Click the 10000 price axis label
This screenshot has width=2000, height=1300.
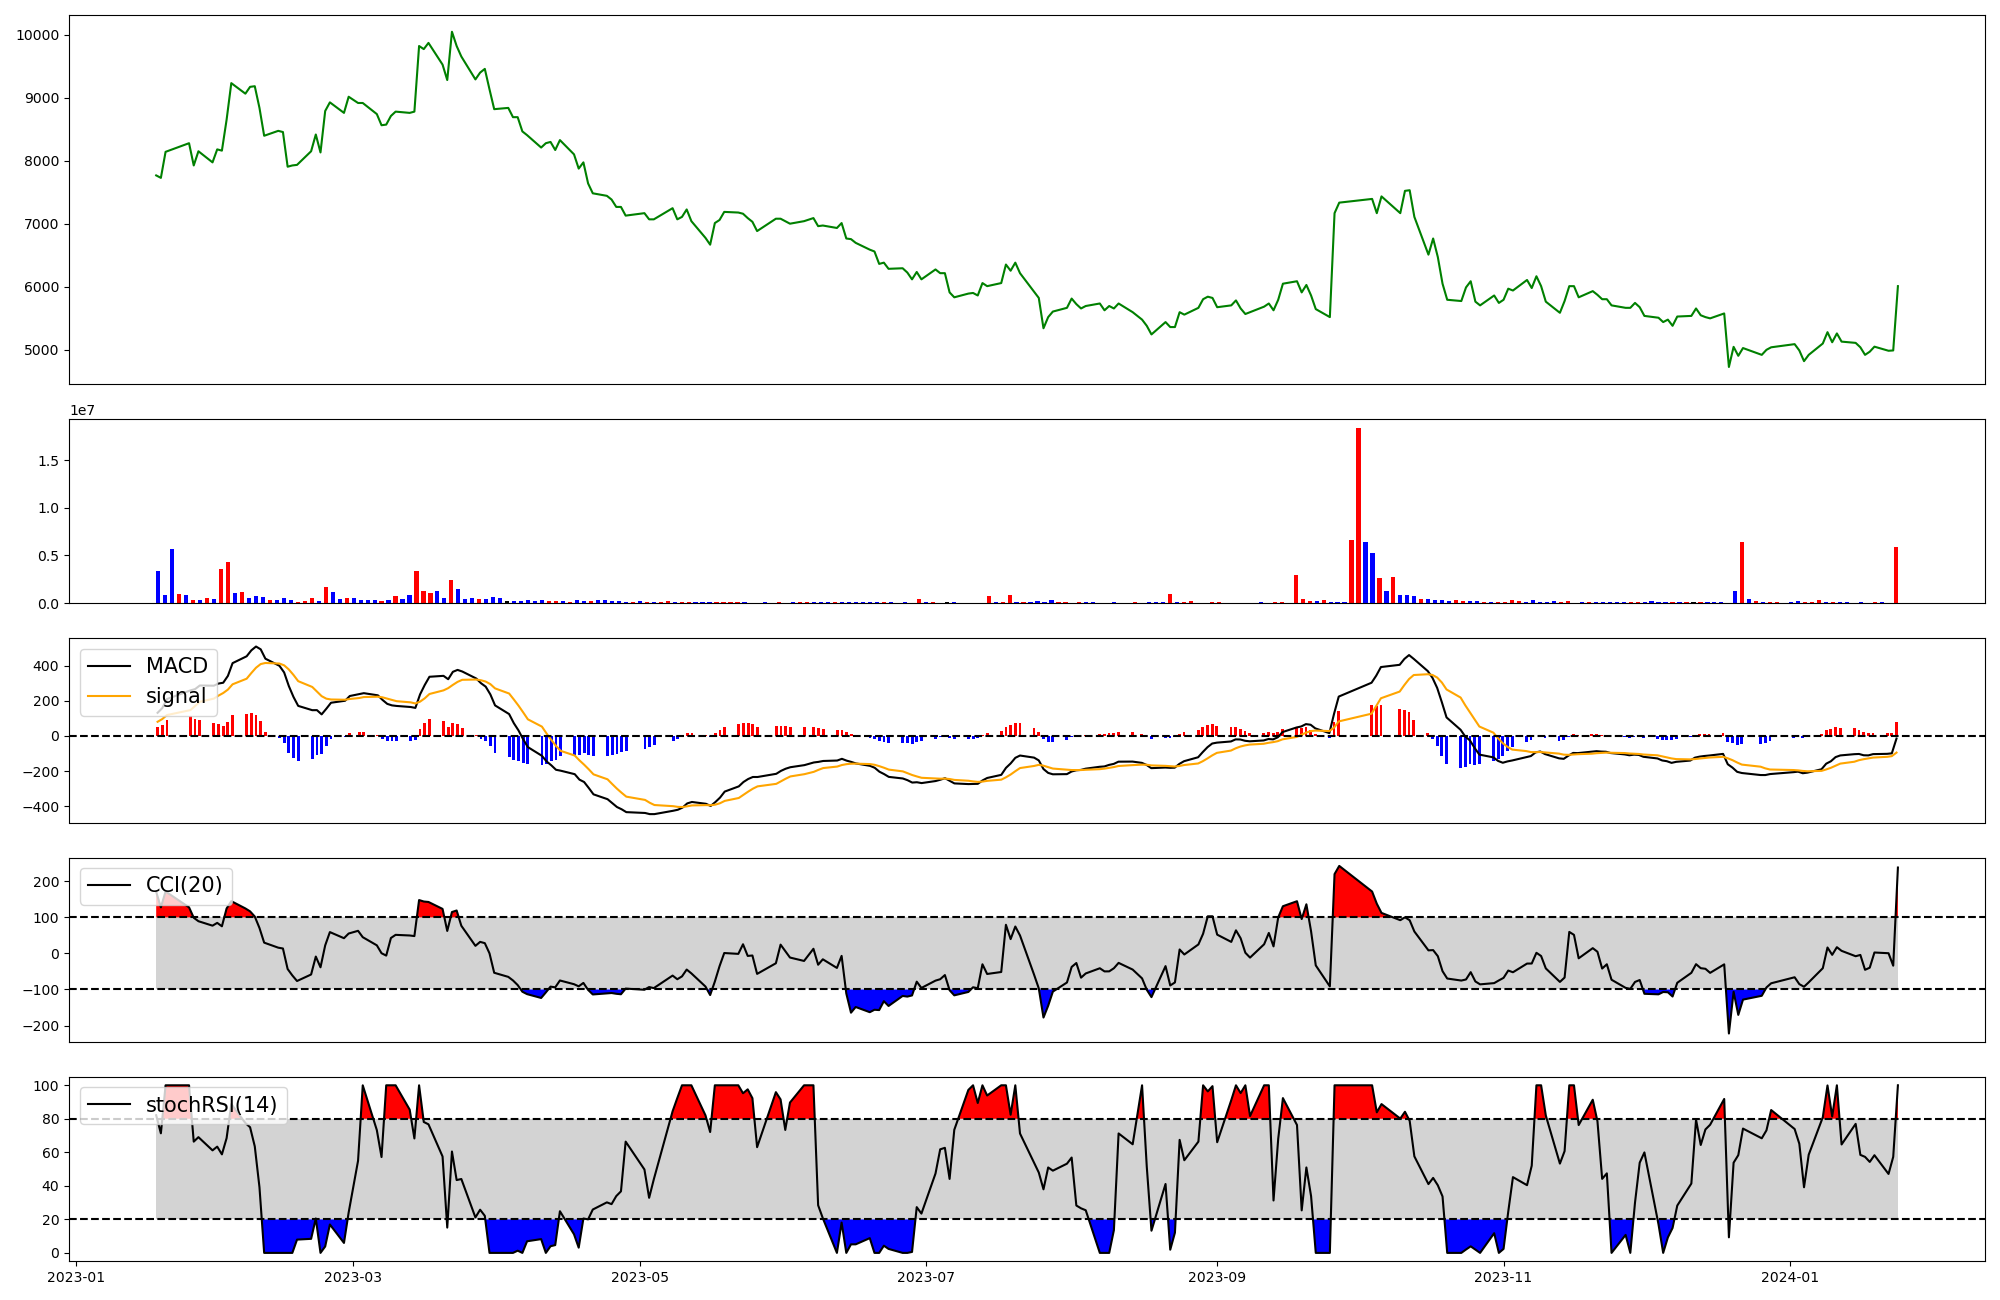point(38,35)
